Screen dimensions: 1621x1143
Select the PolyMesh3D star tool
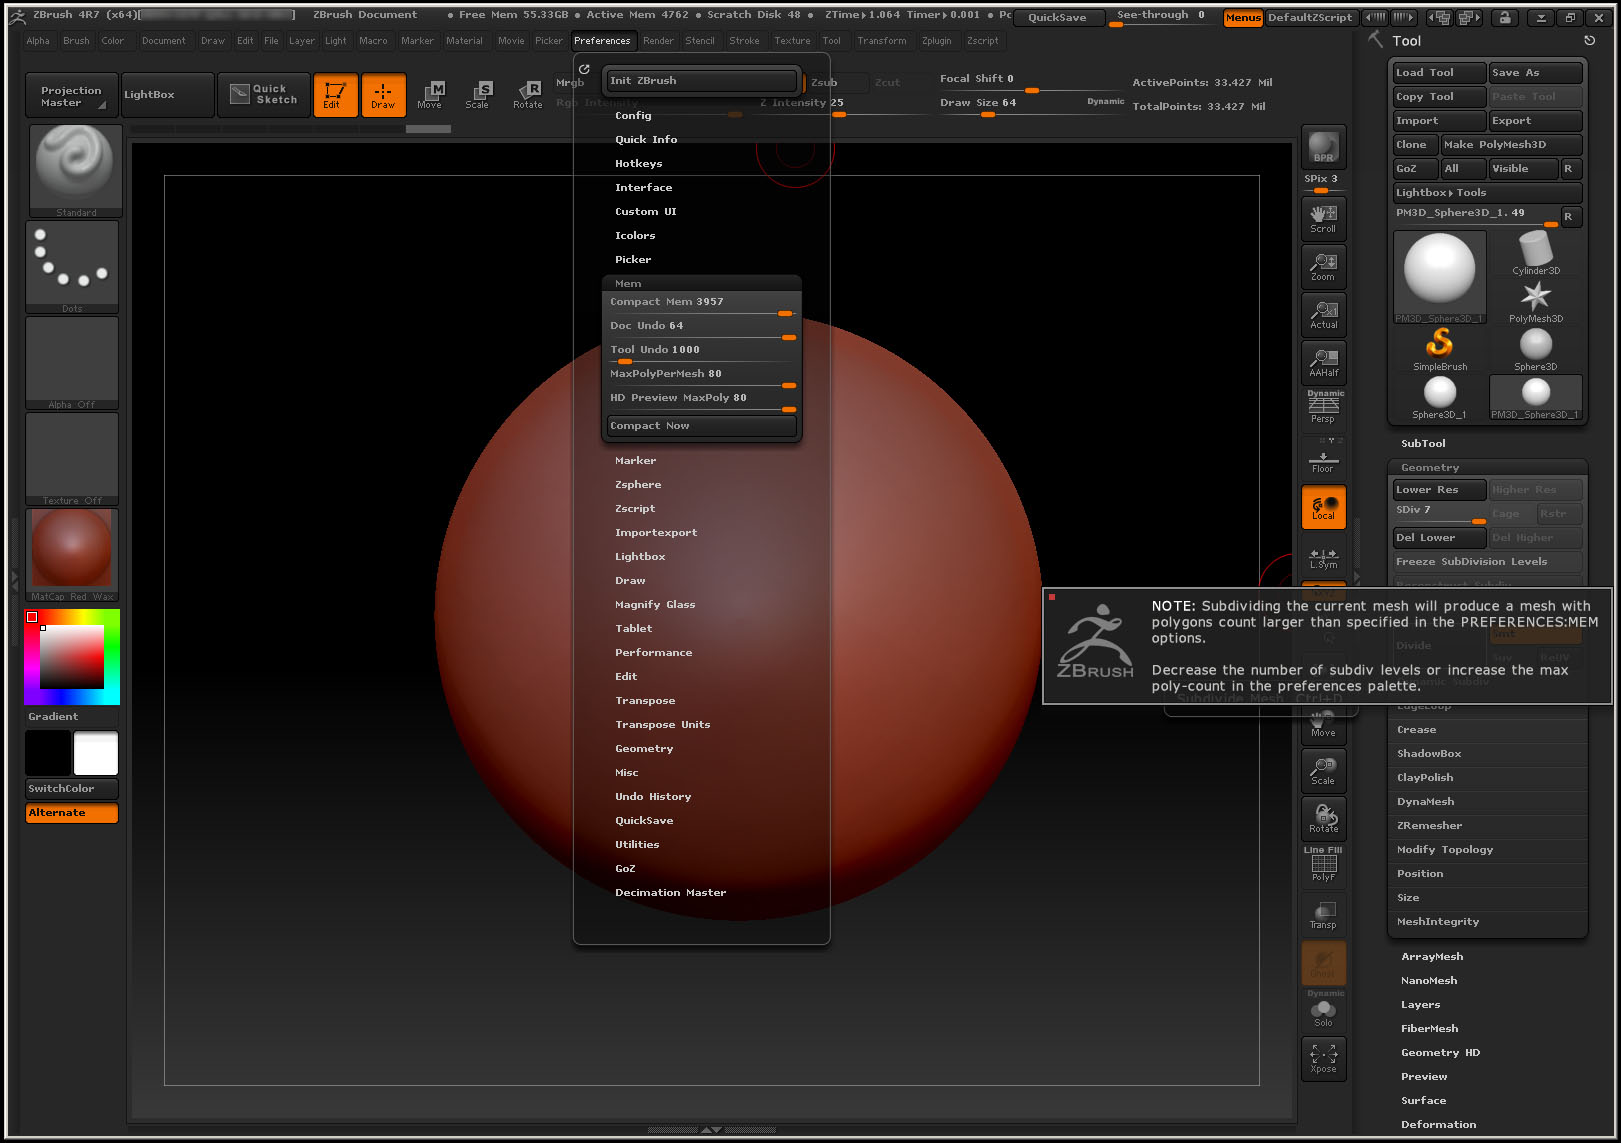(x=1536, y=301)
